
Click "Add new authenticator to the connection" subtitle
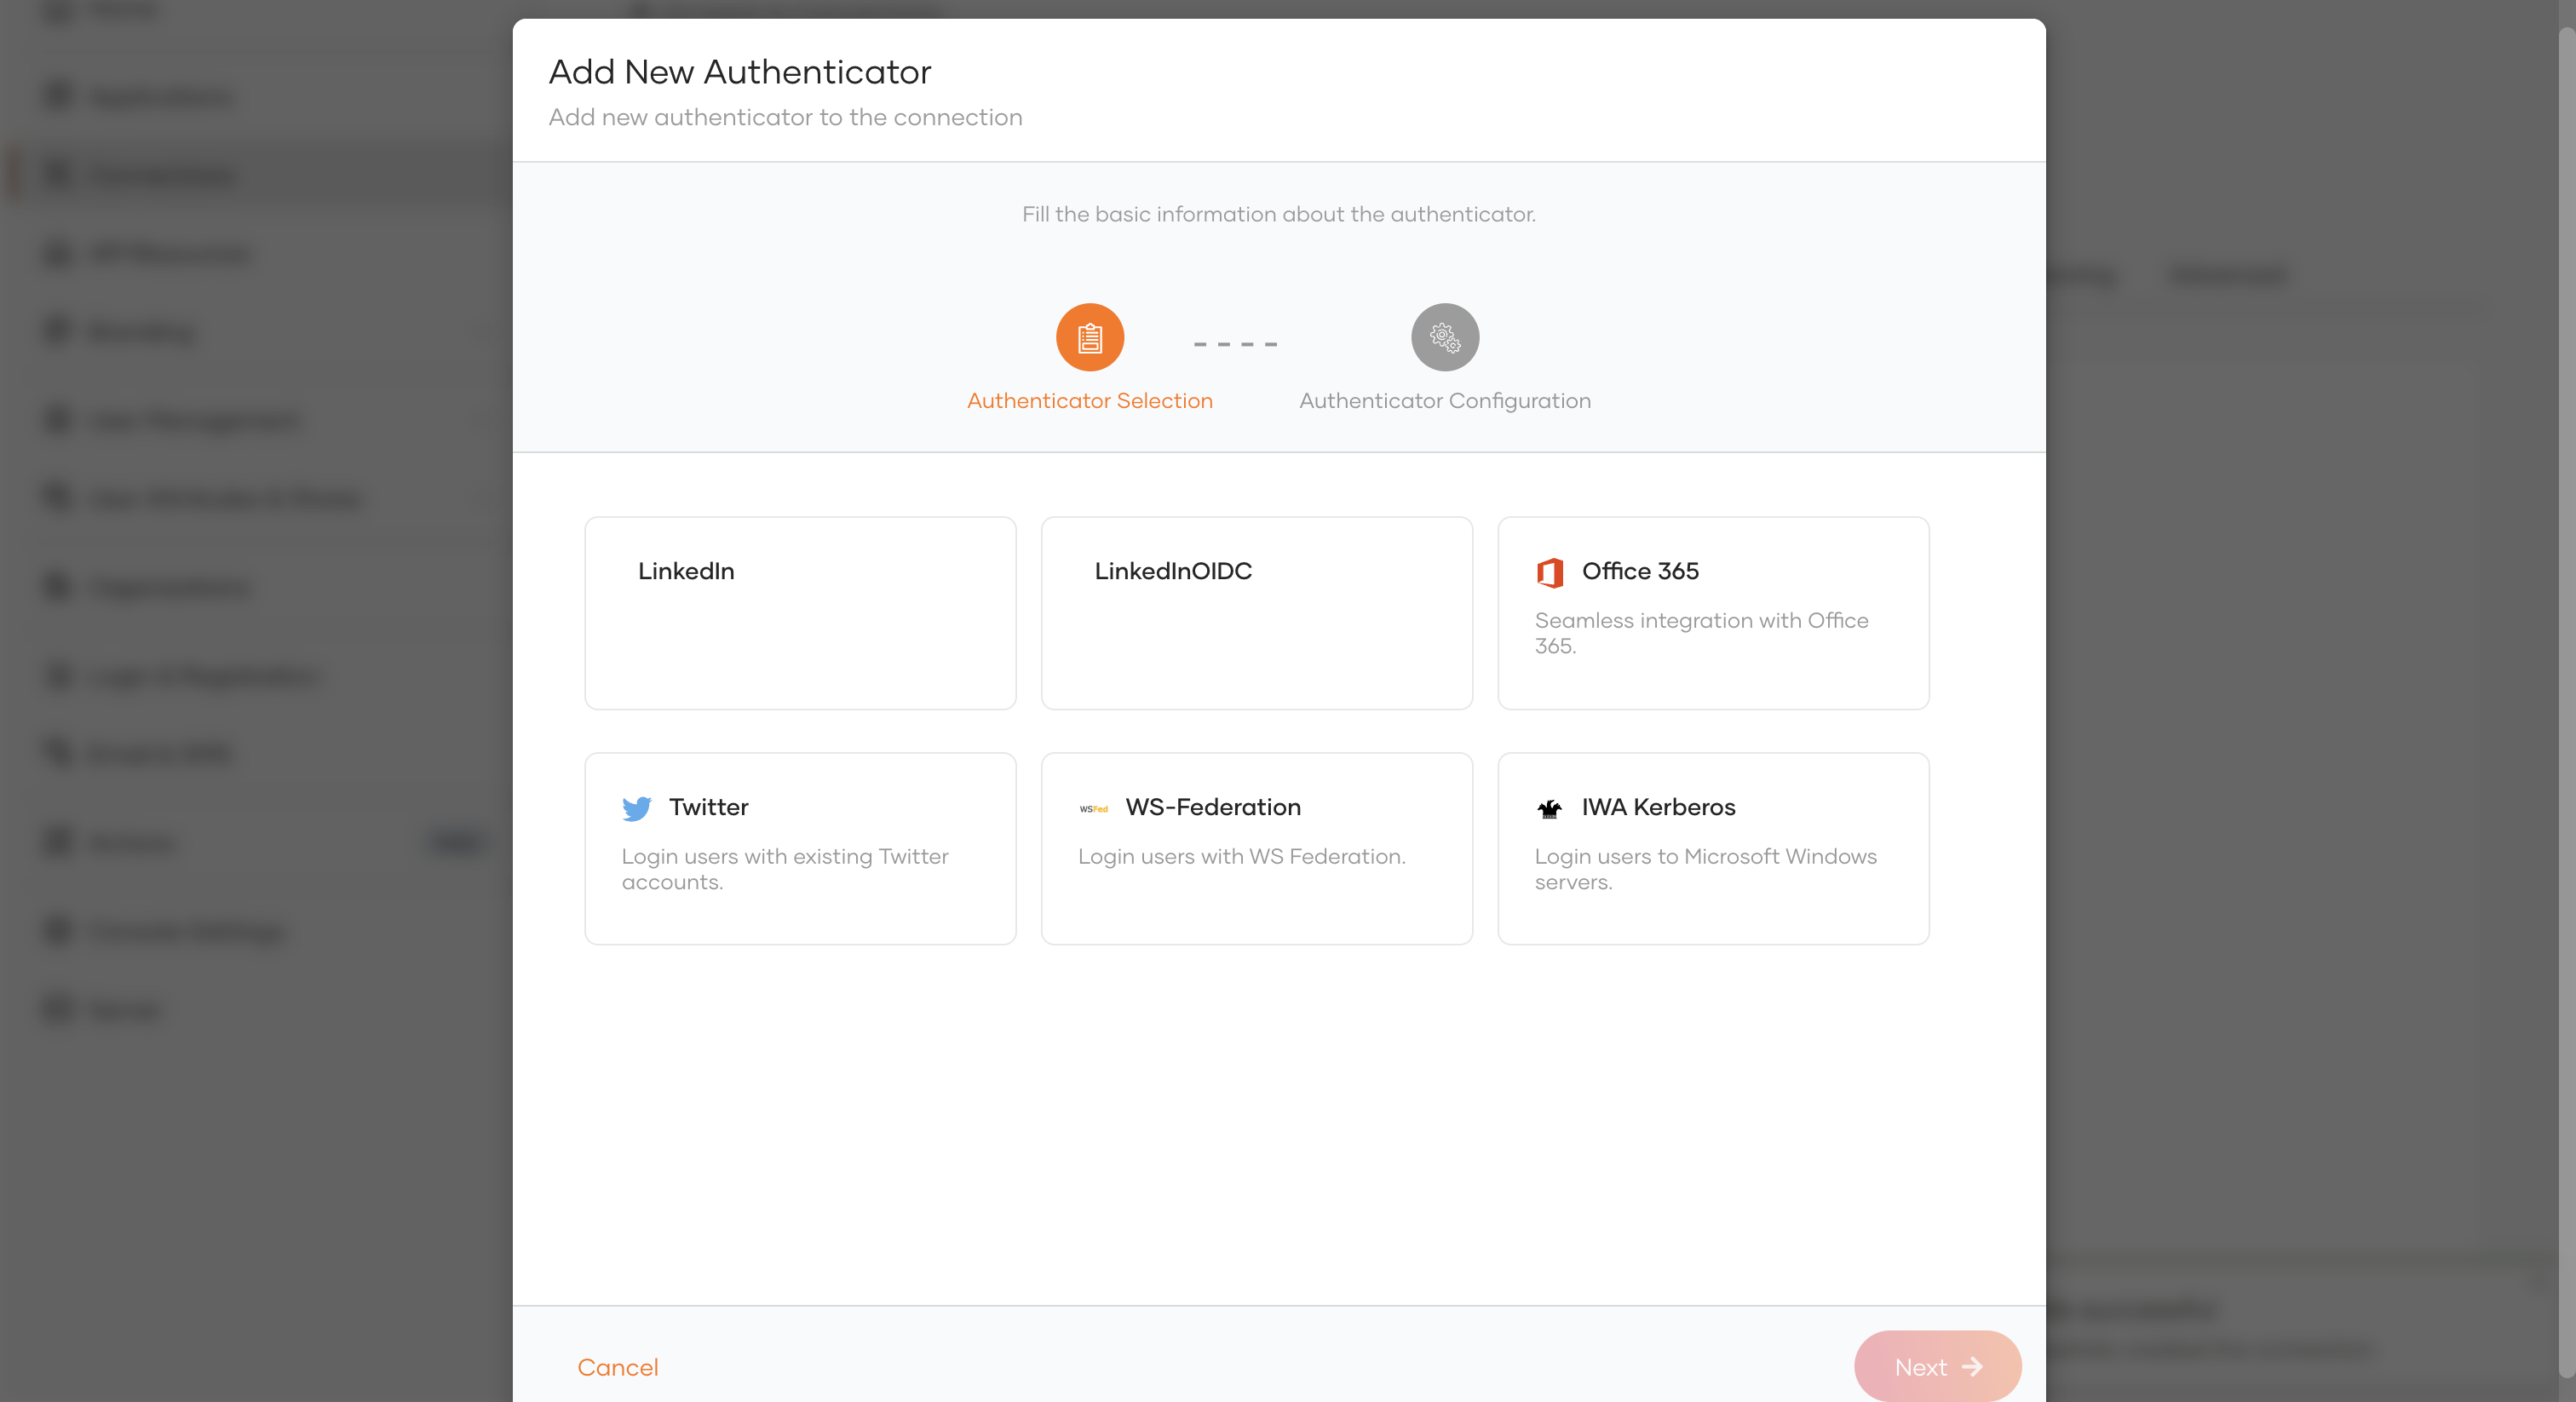[x=786, y=117]
